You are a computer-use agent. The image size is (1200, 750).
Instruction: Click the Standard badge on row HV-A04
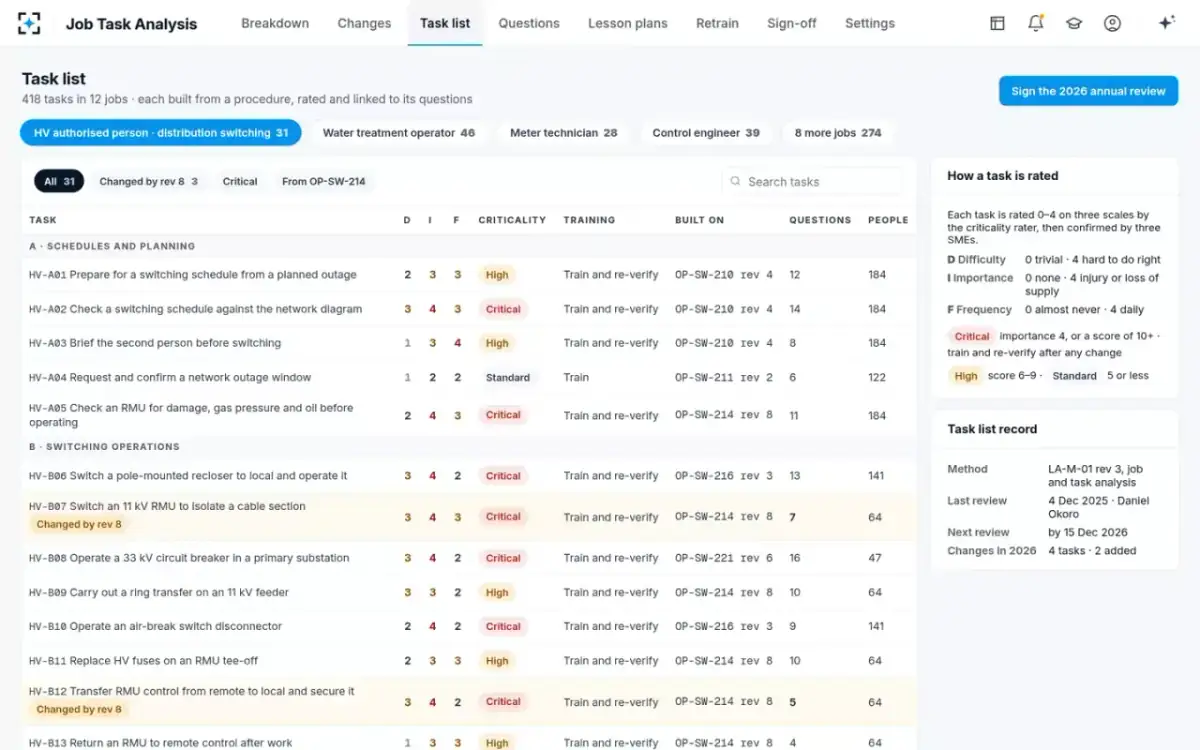[508, 378]
